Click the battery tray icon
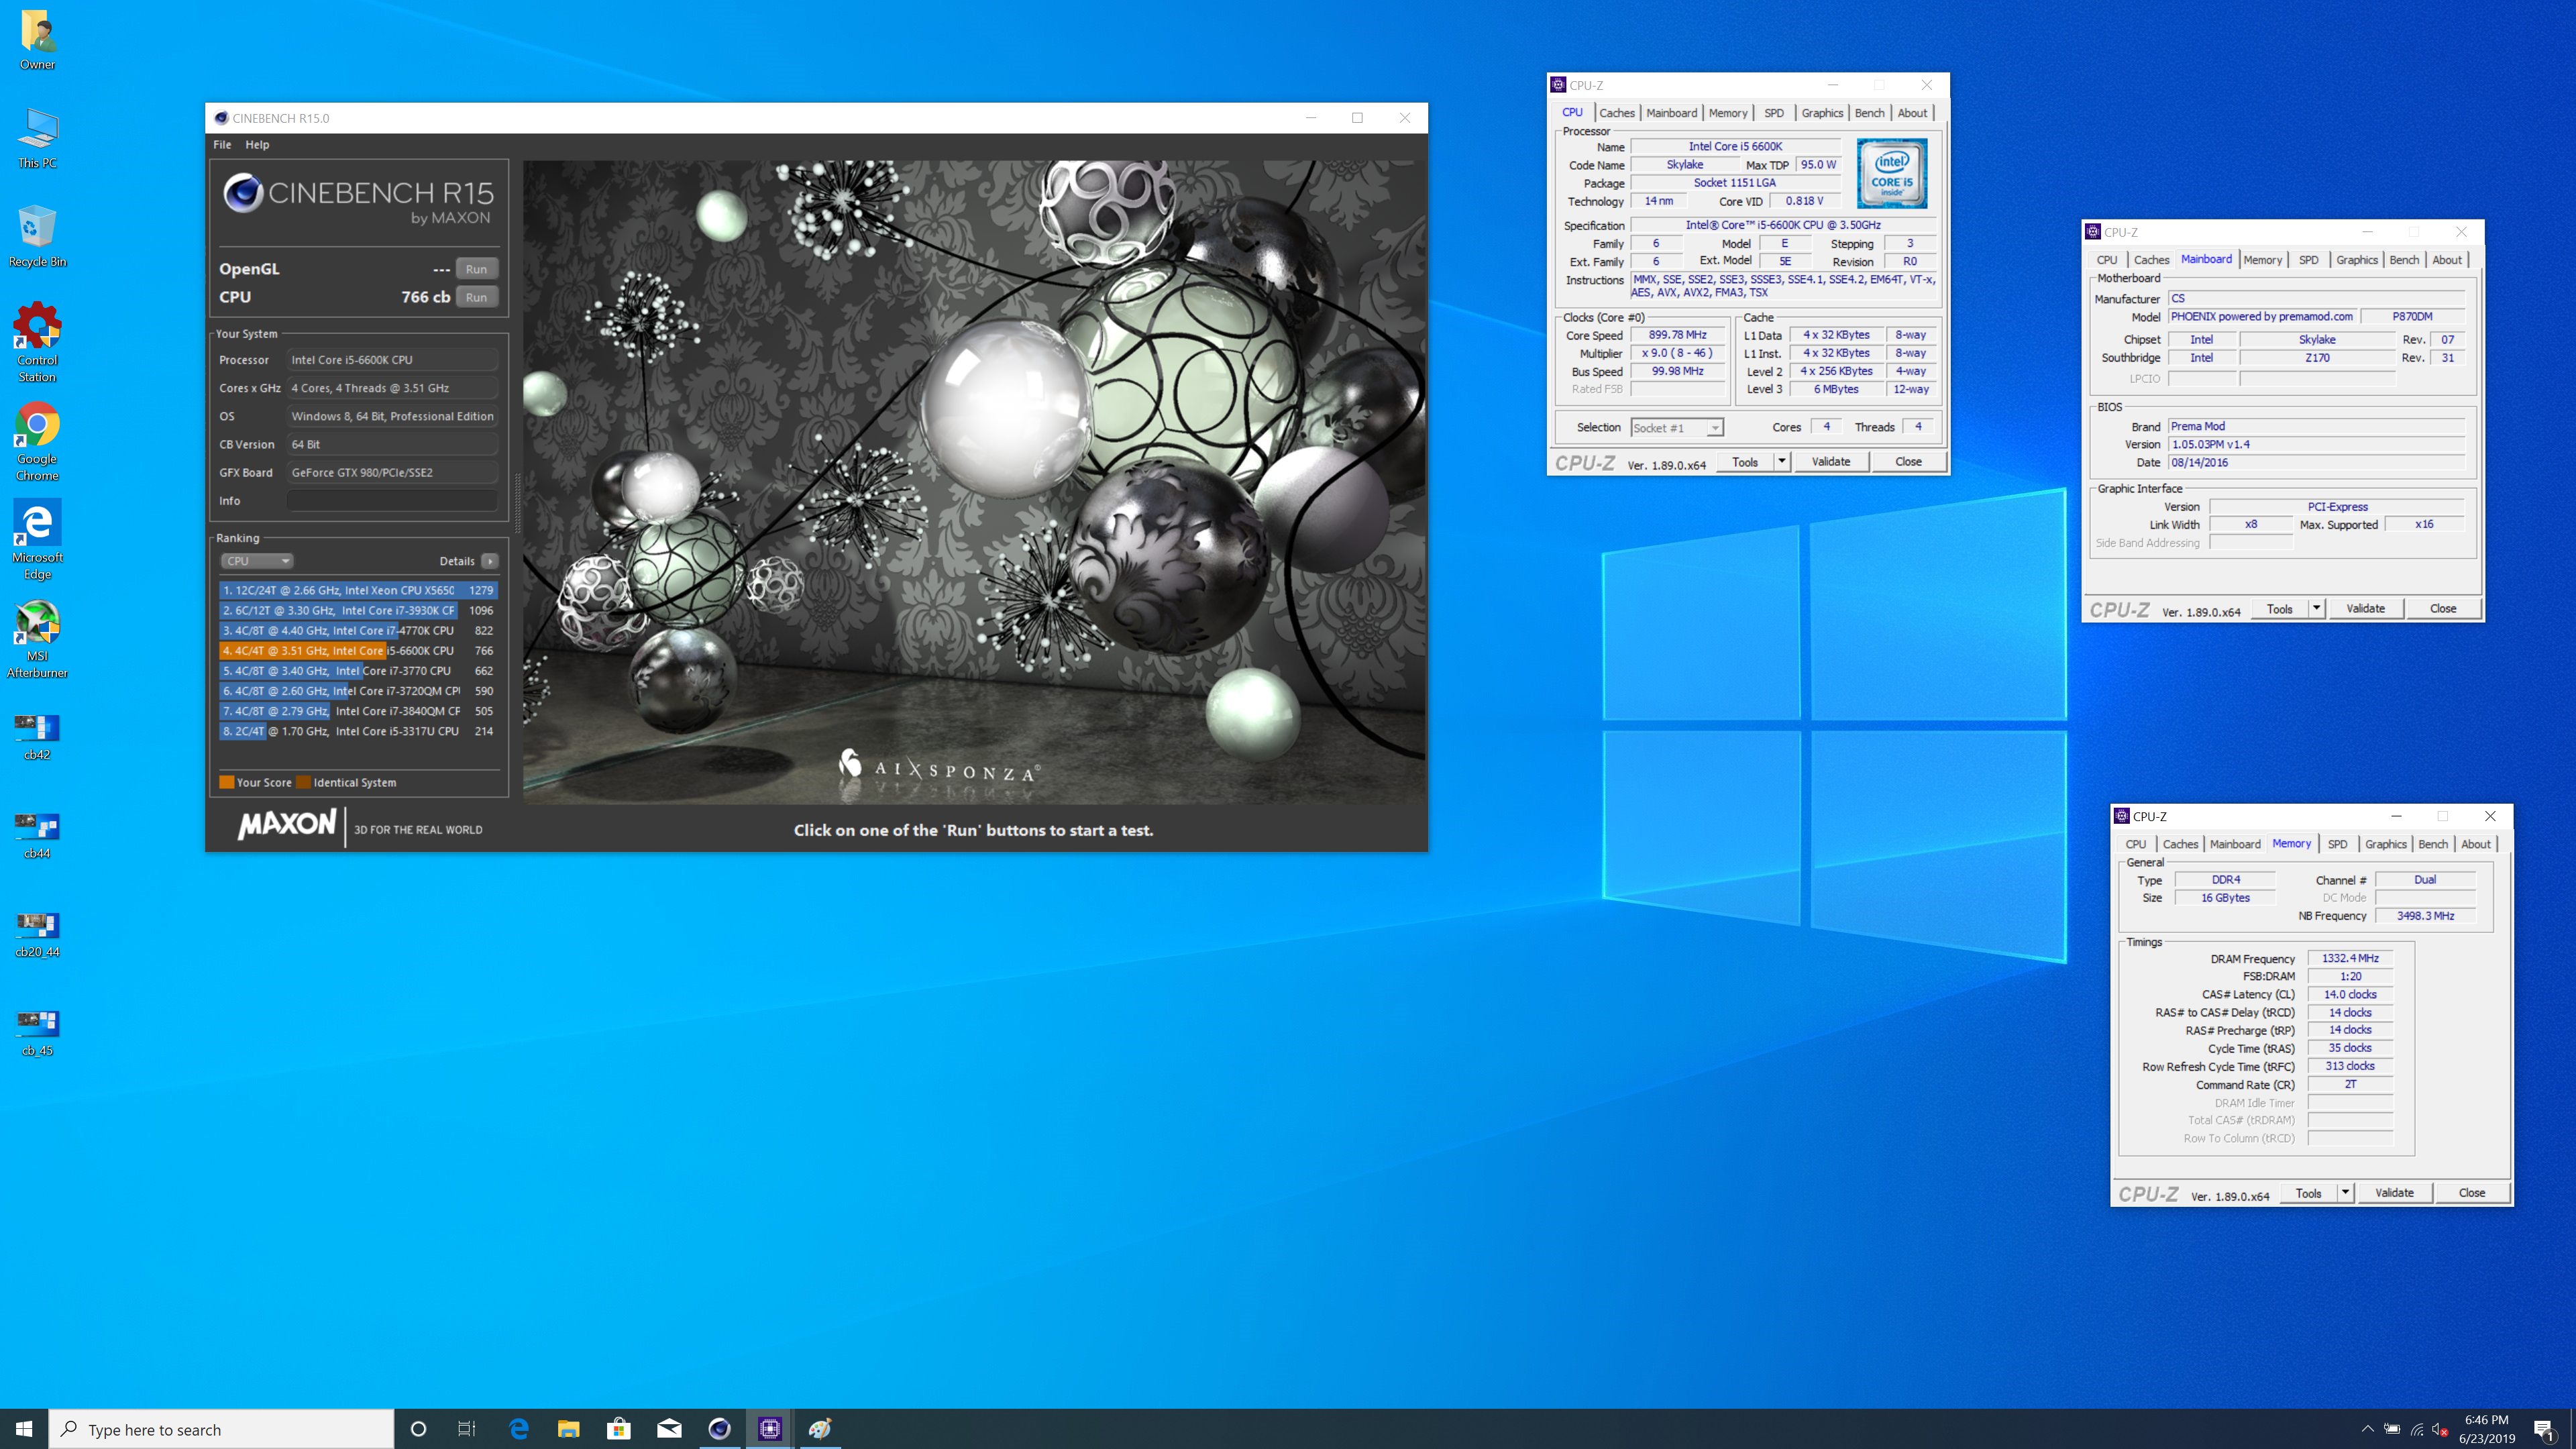 pyautogui.click(x=2392, y=1429)
